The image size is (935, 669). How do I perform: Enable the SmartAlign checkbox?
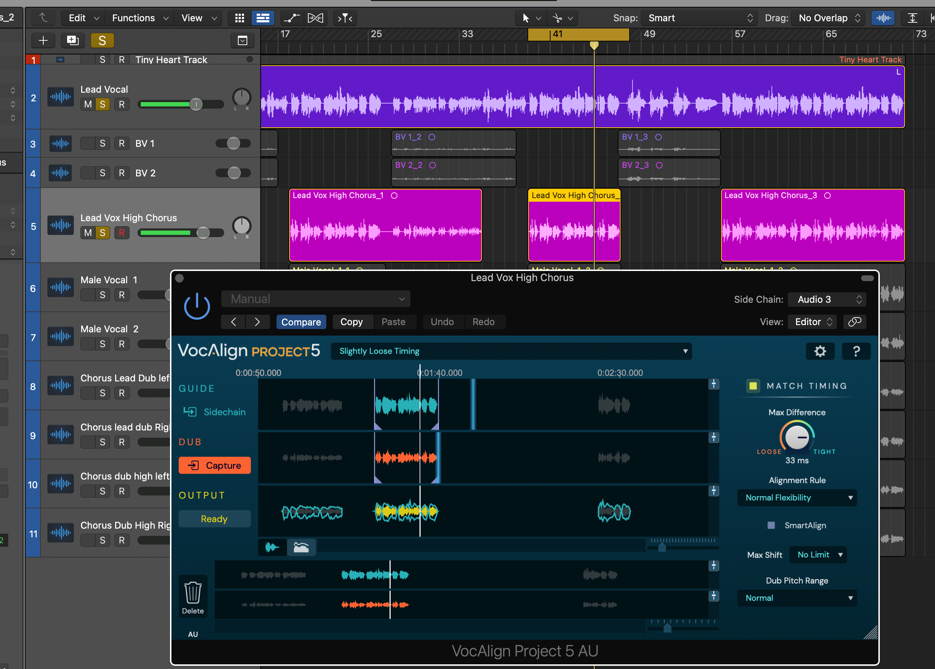pos(771,525)
